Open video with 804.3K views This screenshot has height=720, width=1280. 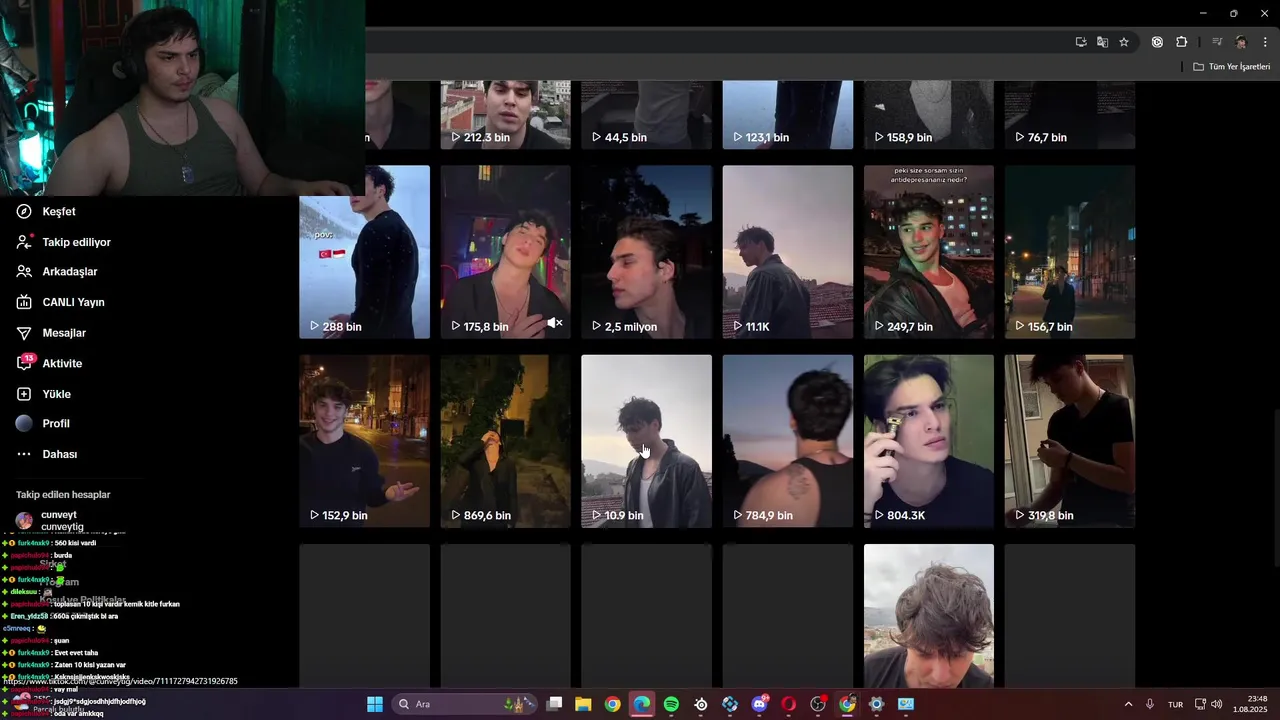tap(929, 441)
